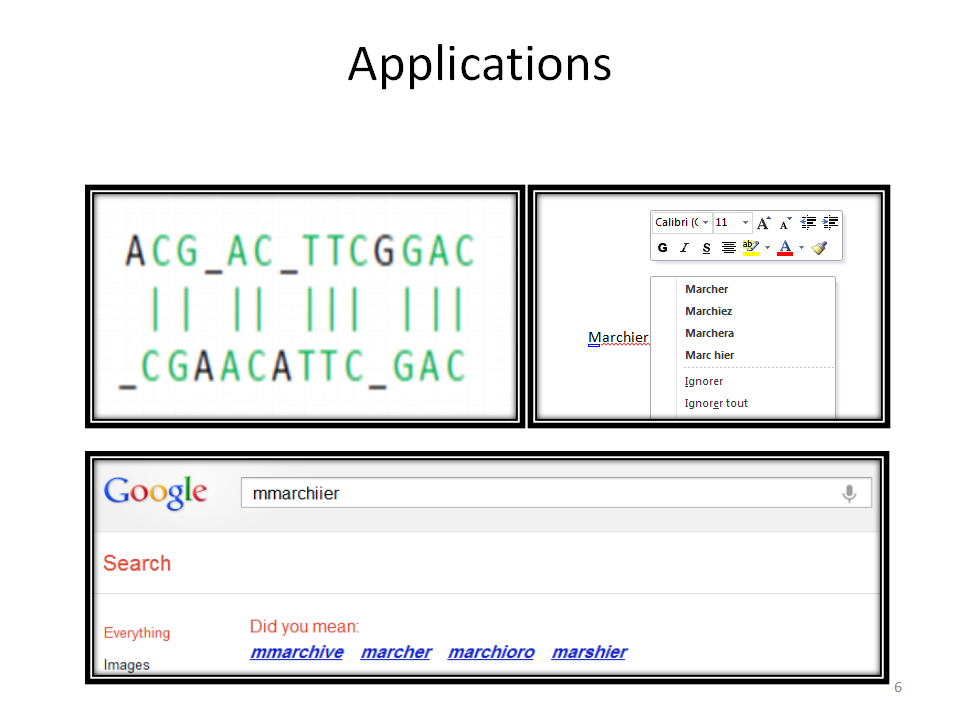Open the 'mmarchive' Did you mean link
Image resolution: width=960 pixels, height=720 pixels.
[x=296, y=652]
